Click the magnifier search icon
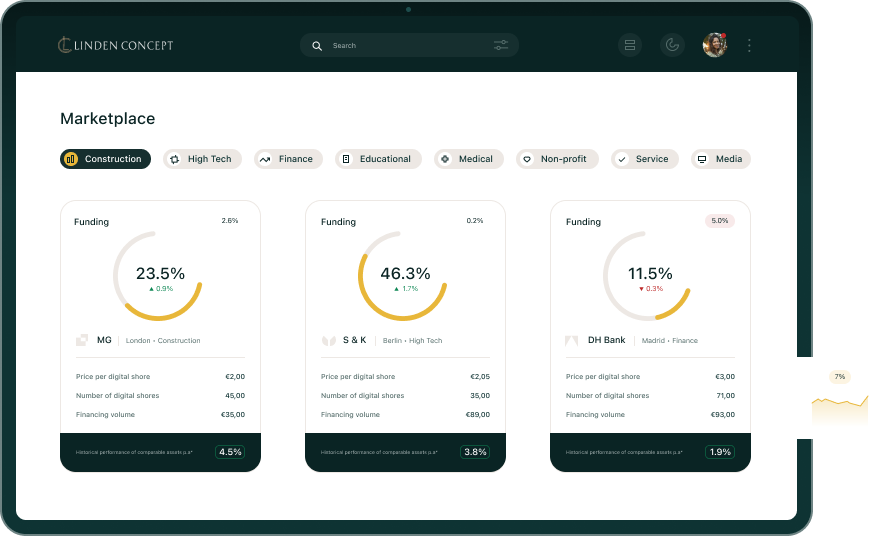Screen dimensions: 881x536 [317, 46]
